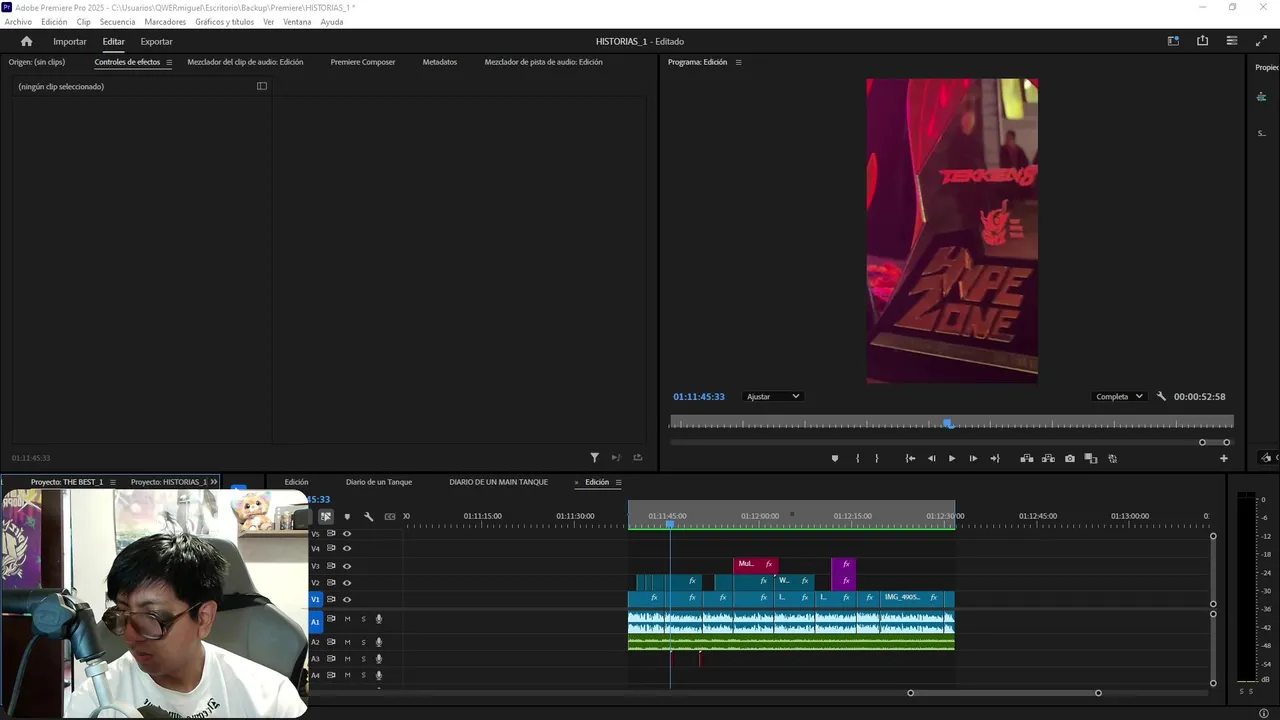This screenshot has height=720, width=1280.
Task: Open Program monitor settings wrench
Action: click(1161, 396)
